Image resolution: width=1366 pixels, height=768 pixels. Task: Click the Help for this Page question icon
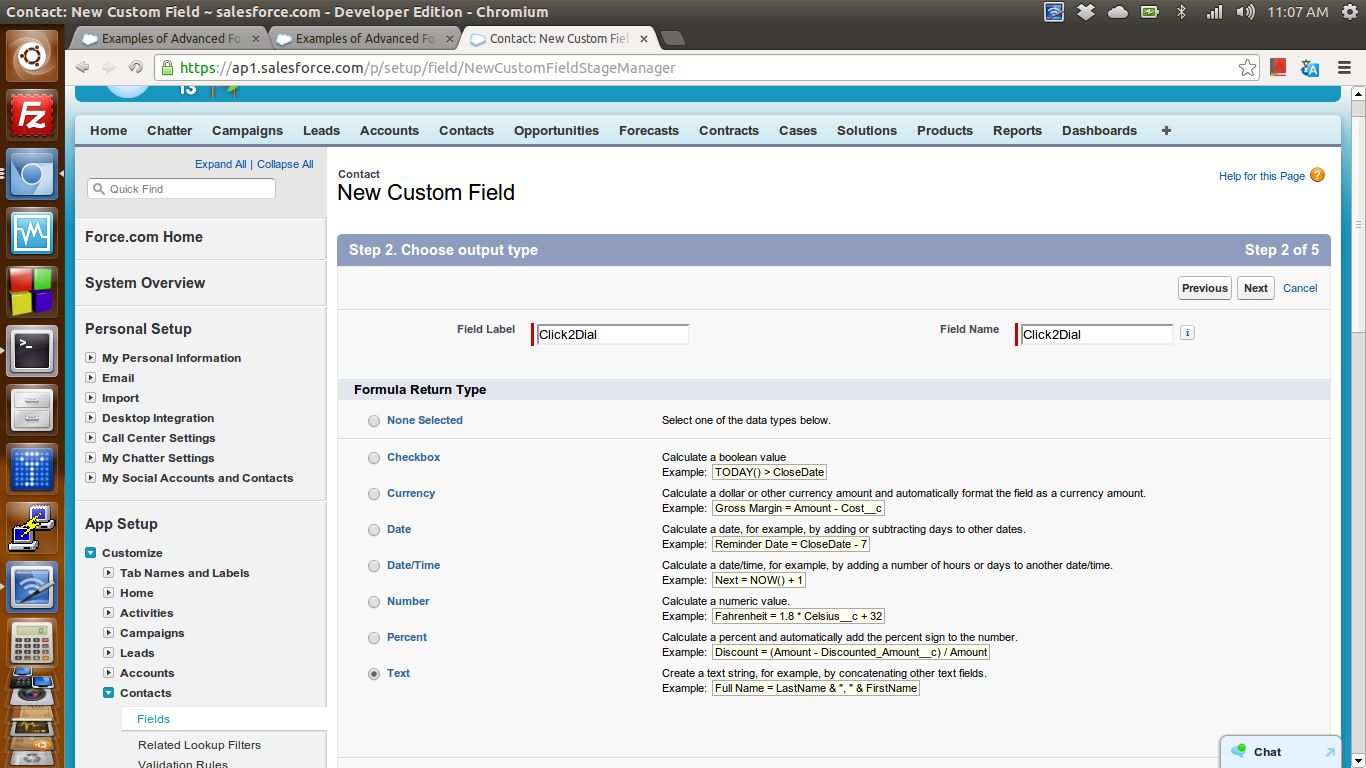coord(1317,175)
